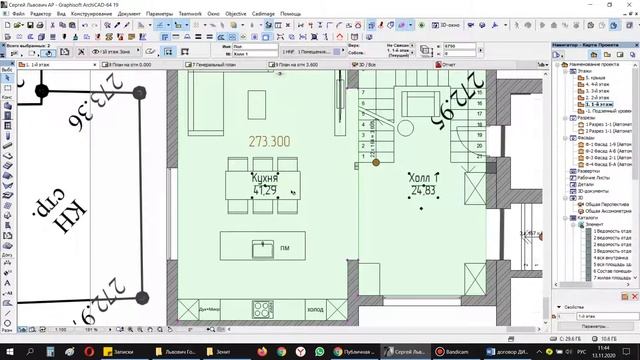Open WhatsApp from the taskbar
Viewport: 640px width, 360px height.
tap(320, 351)
